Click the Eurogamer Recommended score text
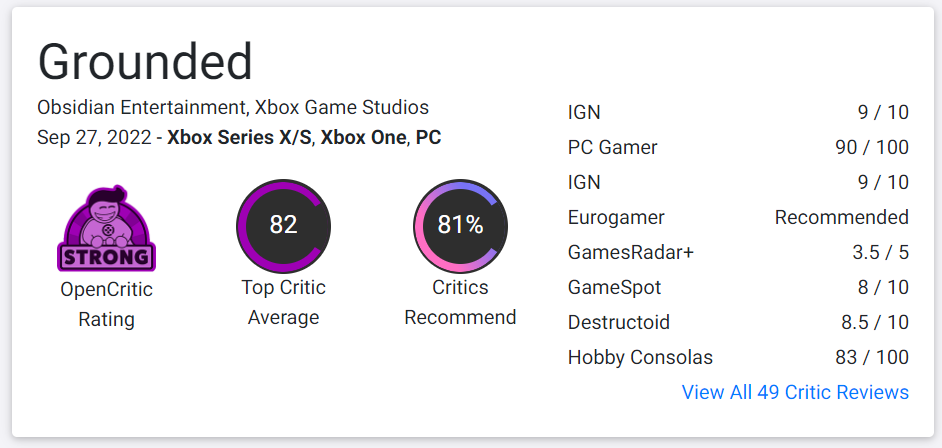The image size is (942, 448). (841, 217)
